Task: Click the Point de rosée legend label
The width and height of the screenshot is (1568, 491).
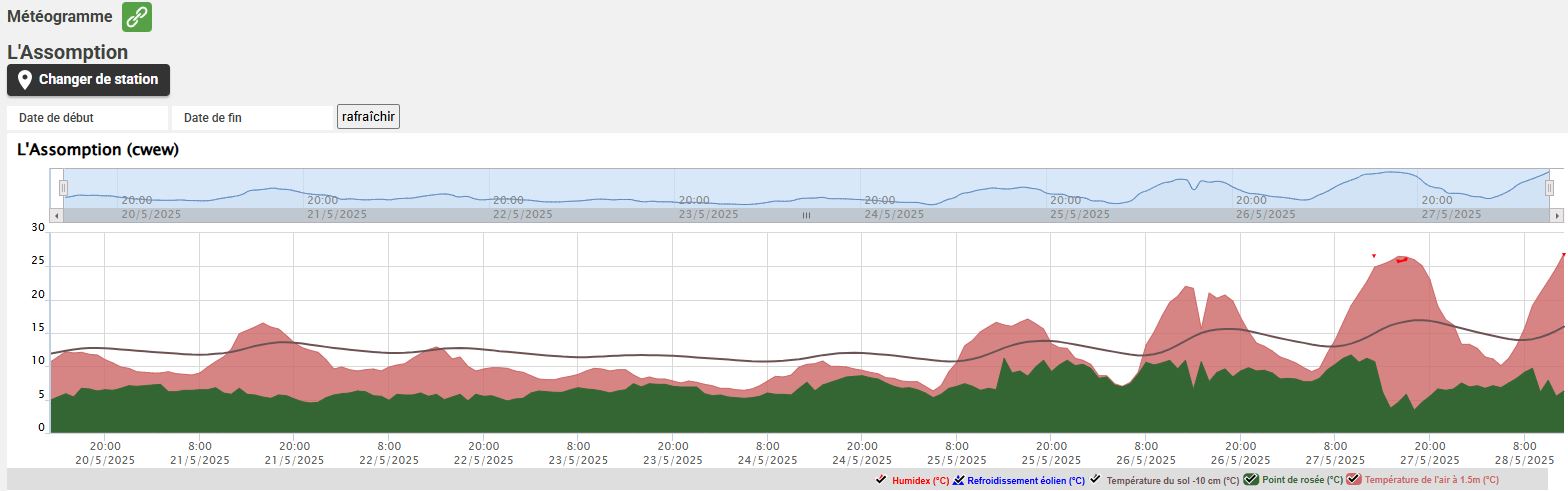Action: pyautogui.click(x=1301, y=481)
